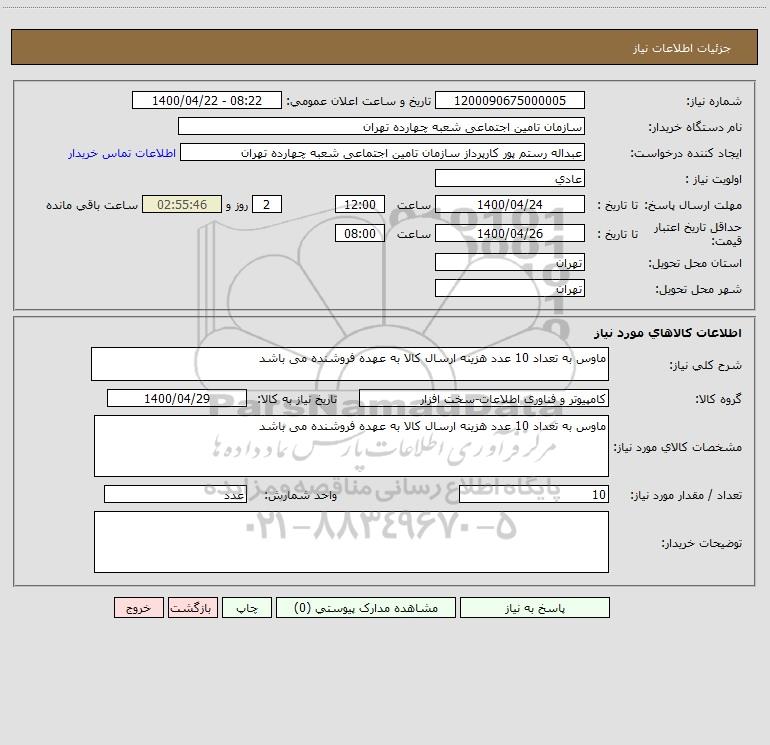Select the شماره نیاز field 1200090675000005

(510, 100)
